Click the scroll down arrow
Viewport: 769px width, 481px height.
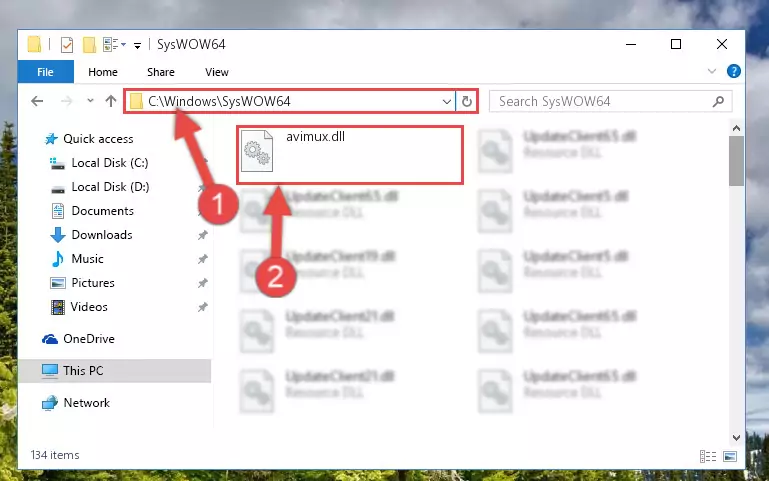coord(736,437)
